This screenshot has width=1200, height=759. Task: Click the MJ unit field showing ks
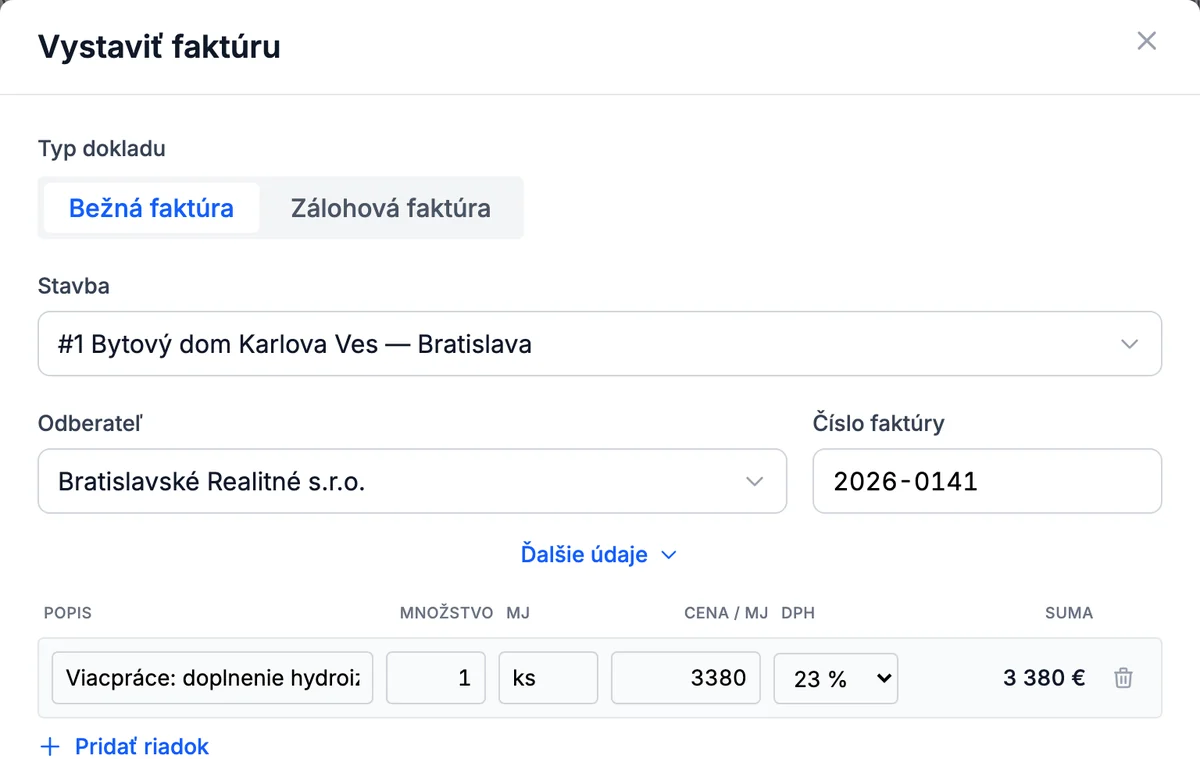pyautogui.click(x=548, y=678)
